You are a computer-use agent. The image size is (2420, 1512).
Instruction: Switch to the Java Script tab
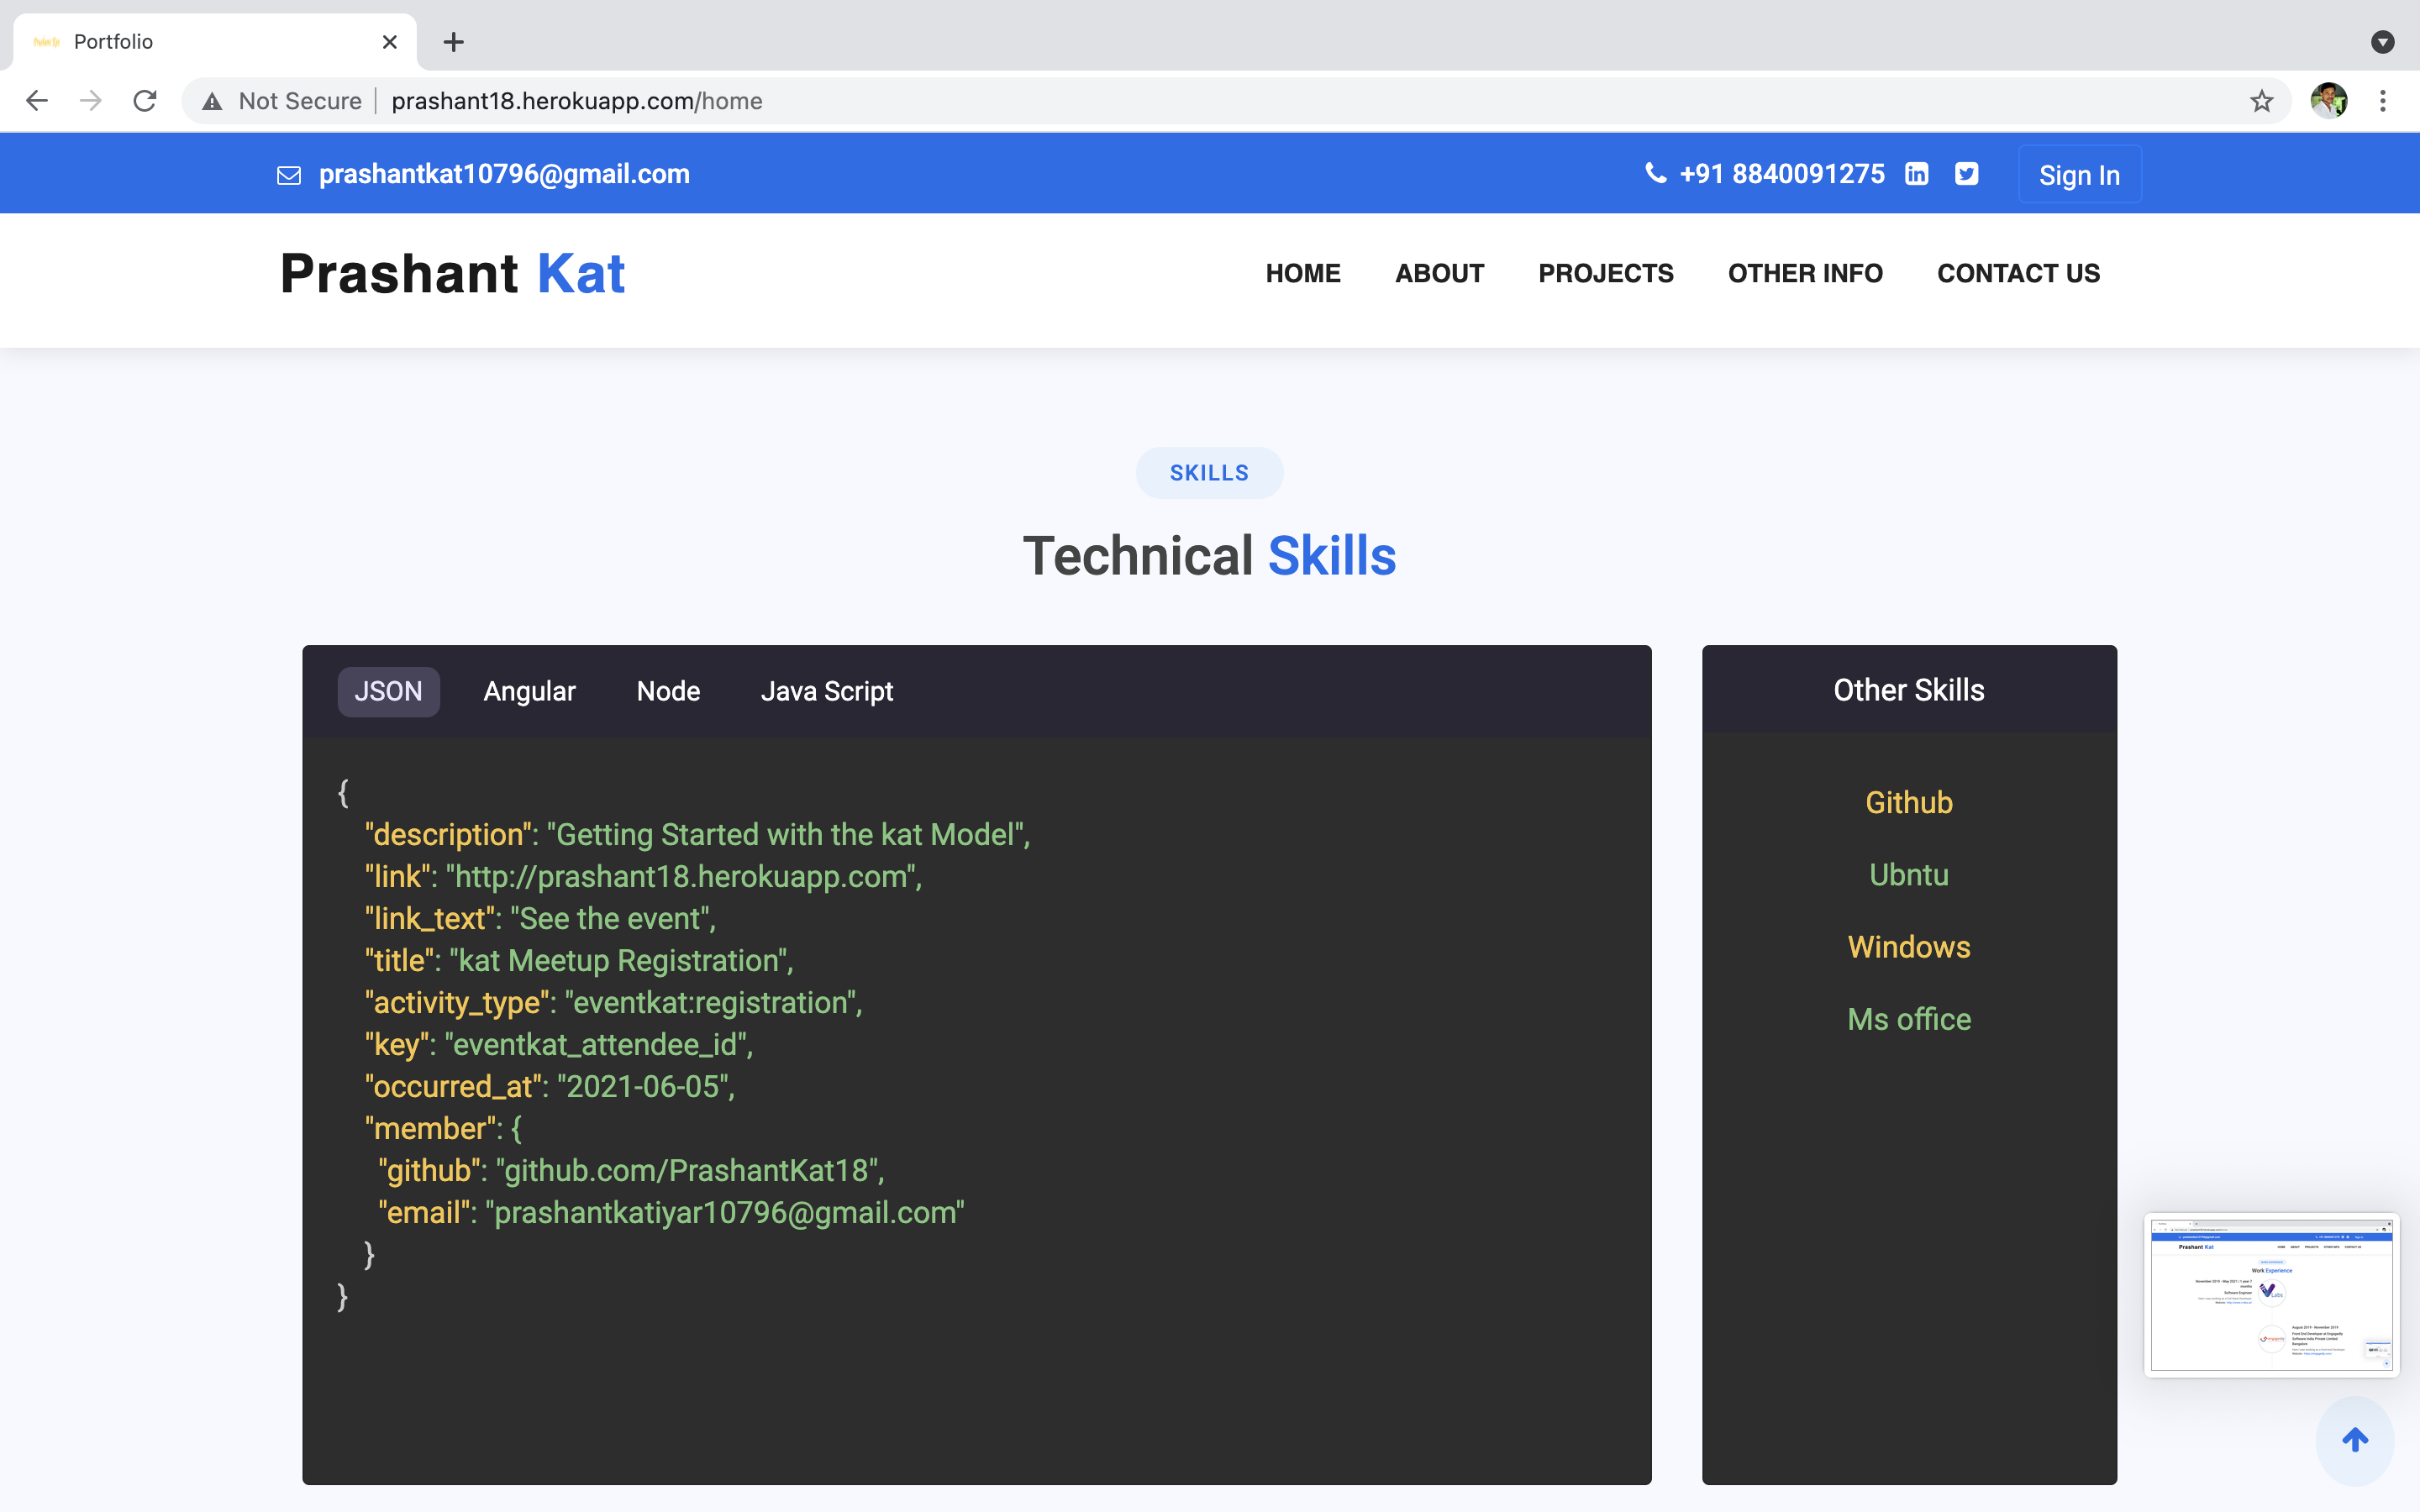pyautogui.click(x=826, y=691)
